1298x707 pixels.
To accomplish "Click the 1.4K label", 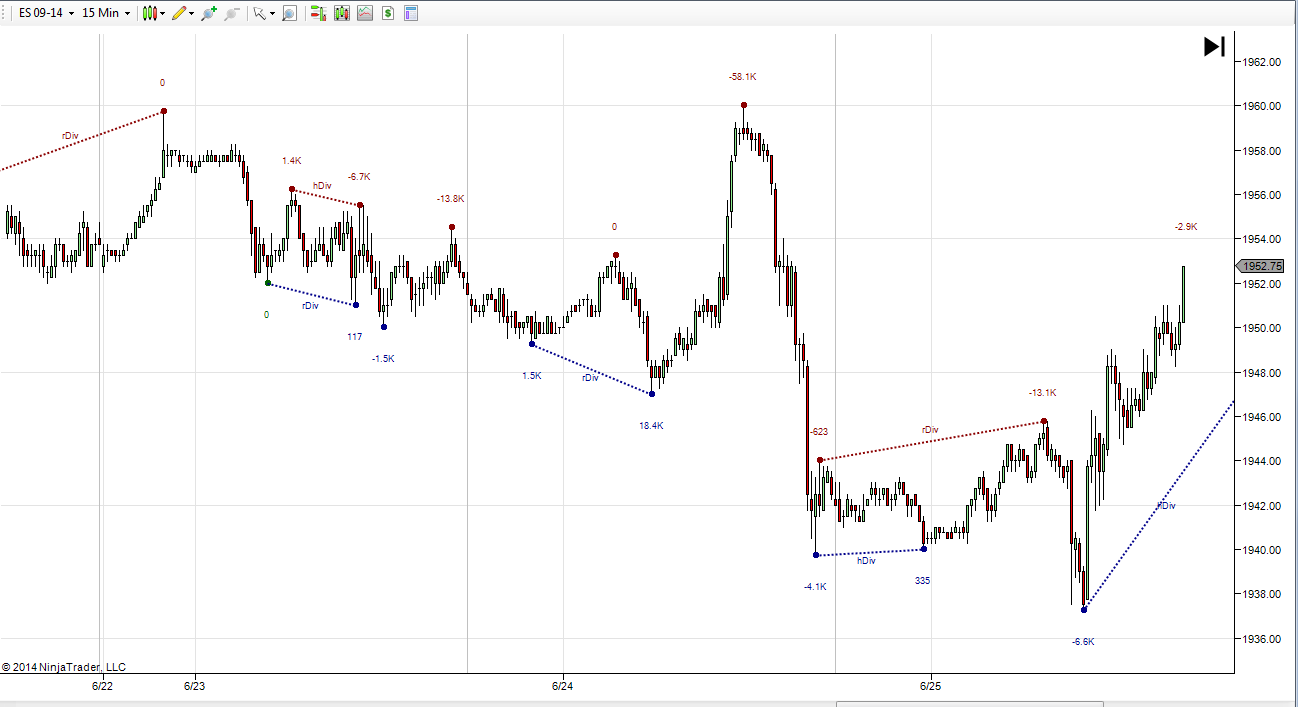I will pyautogui.click(x=292, y=160).
